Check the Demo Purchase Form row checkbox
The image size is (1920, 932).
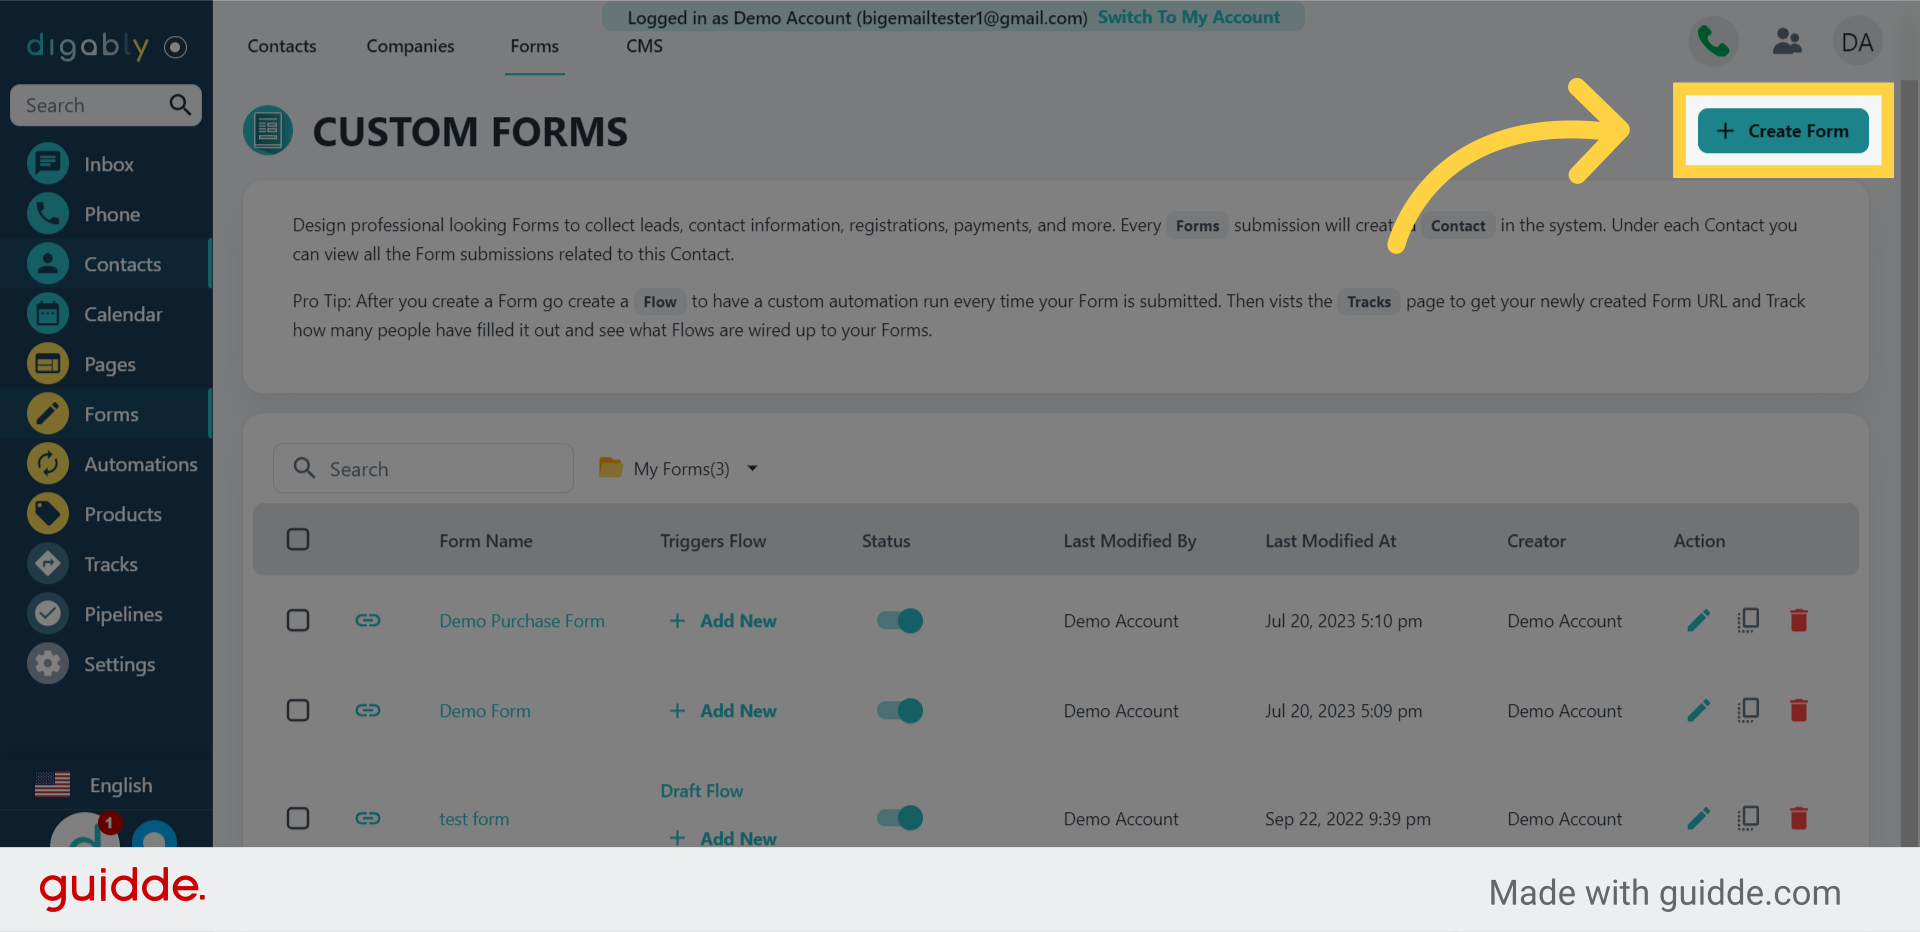(298, 621)
